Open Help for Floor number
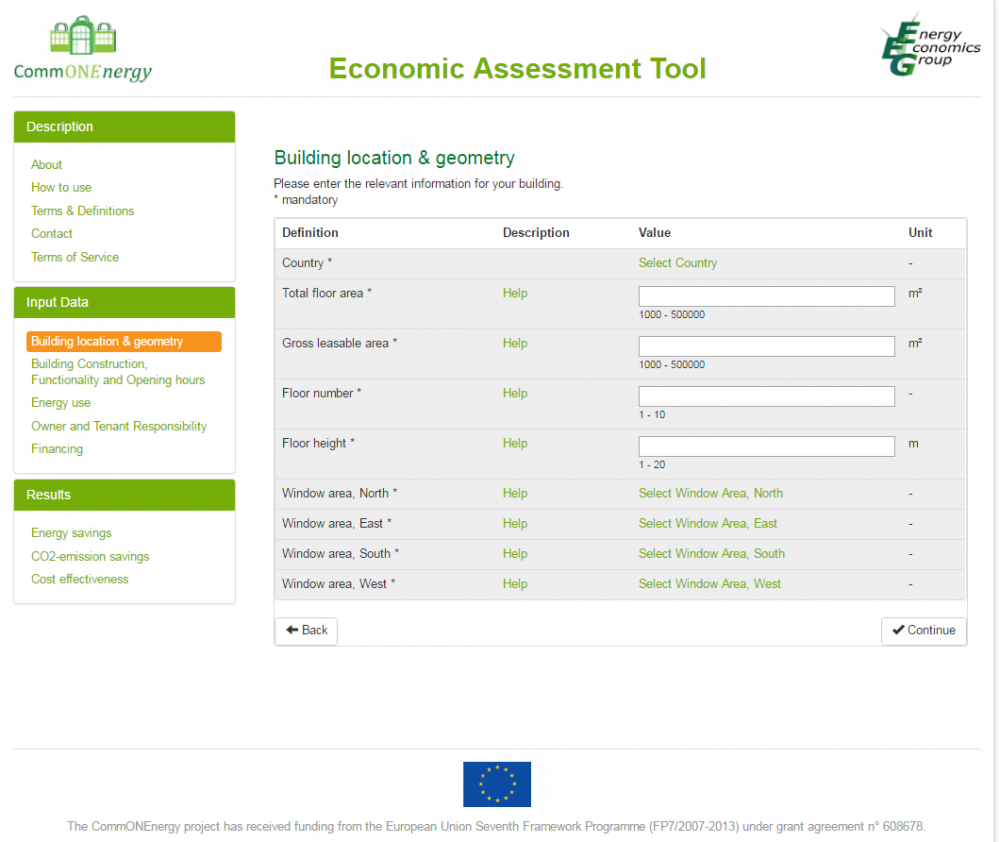This screenshot has height=842, width=1000. pos(515,393)
